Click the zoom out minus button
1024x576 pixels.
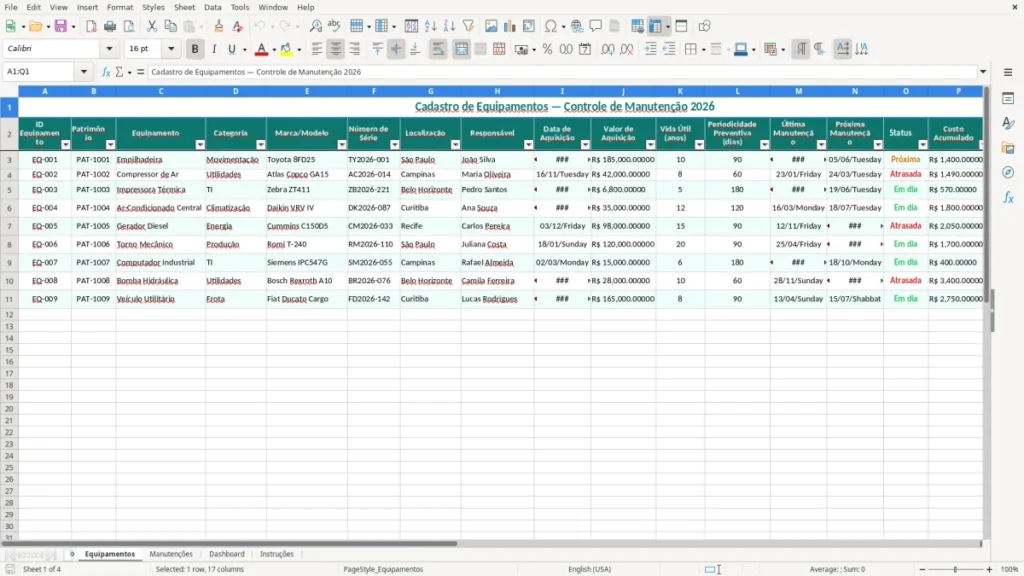[922, 569]
